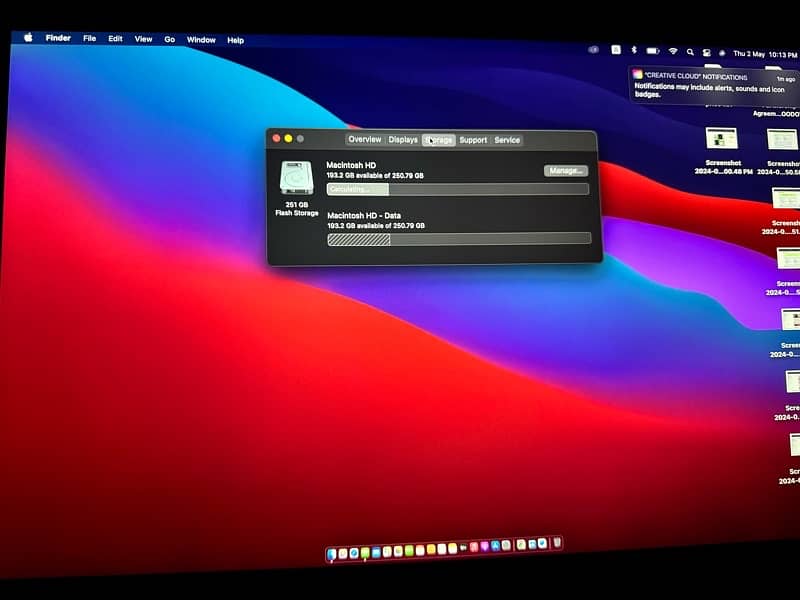Image resolution: width=800 pixels, height=600 pixels.
Task: Open Control Center from the menu bar
Action: click(x=706, y=52)
